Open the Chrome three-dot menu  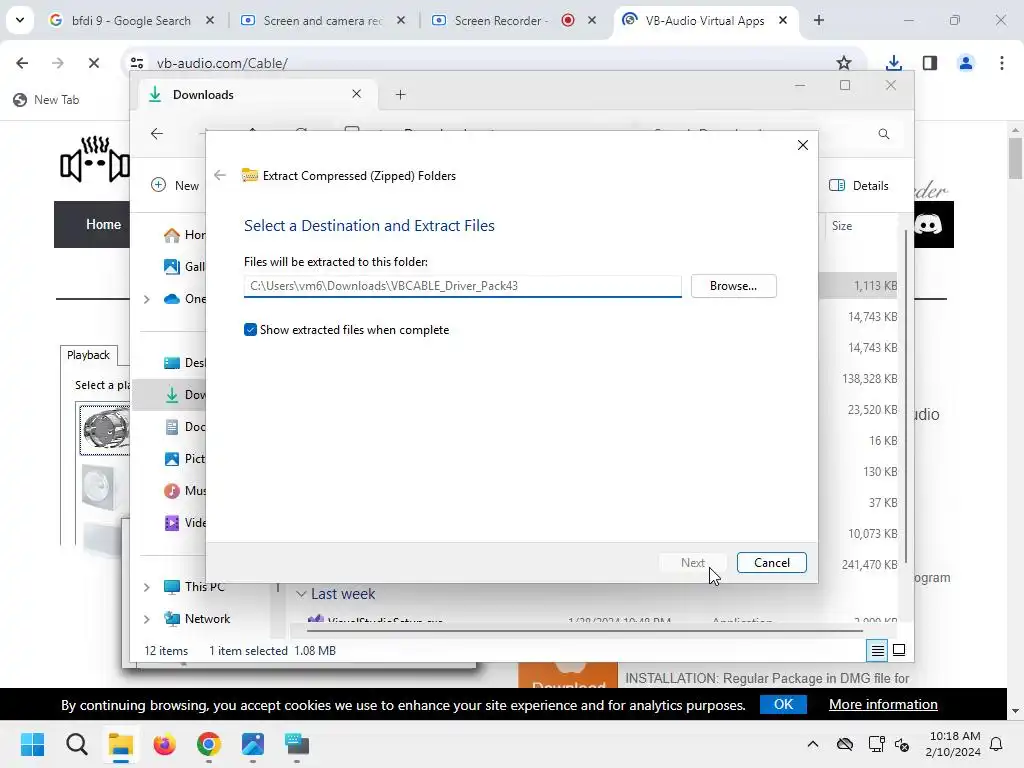(1002, 63)
